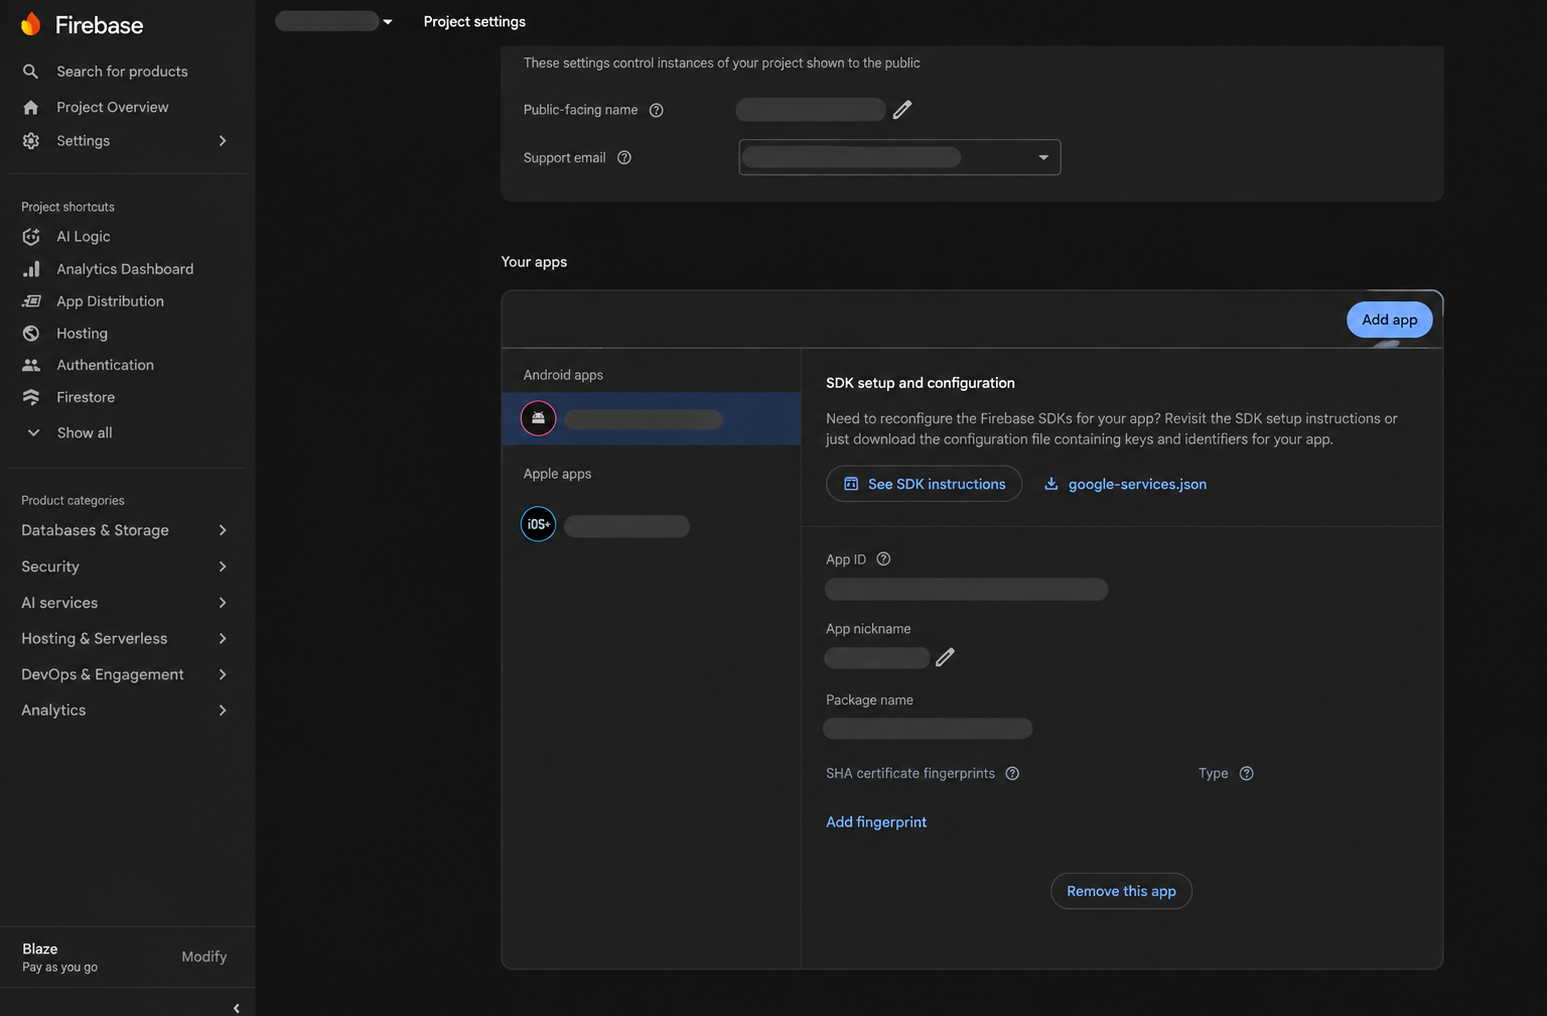
Task: Click the Apple apps section label
Action: point(557,474)
